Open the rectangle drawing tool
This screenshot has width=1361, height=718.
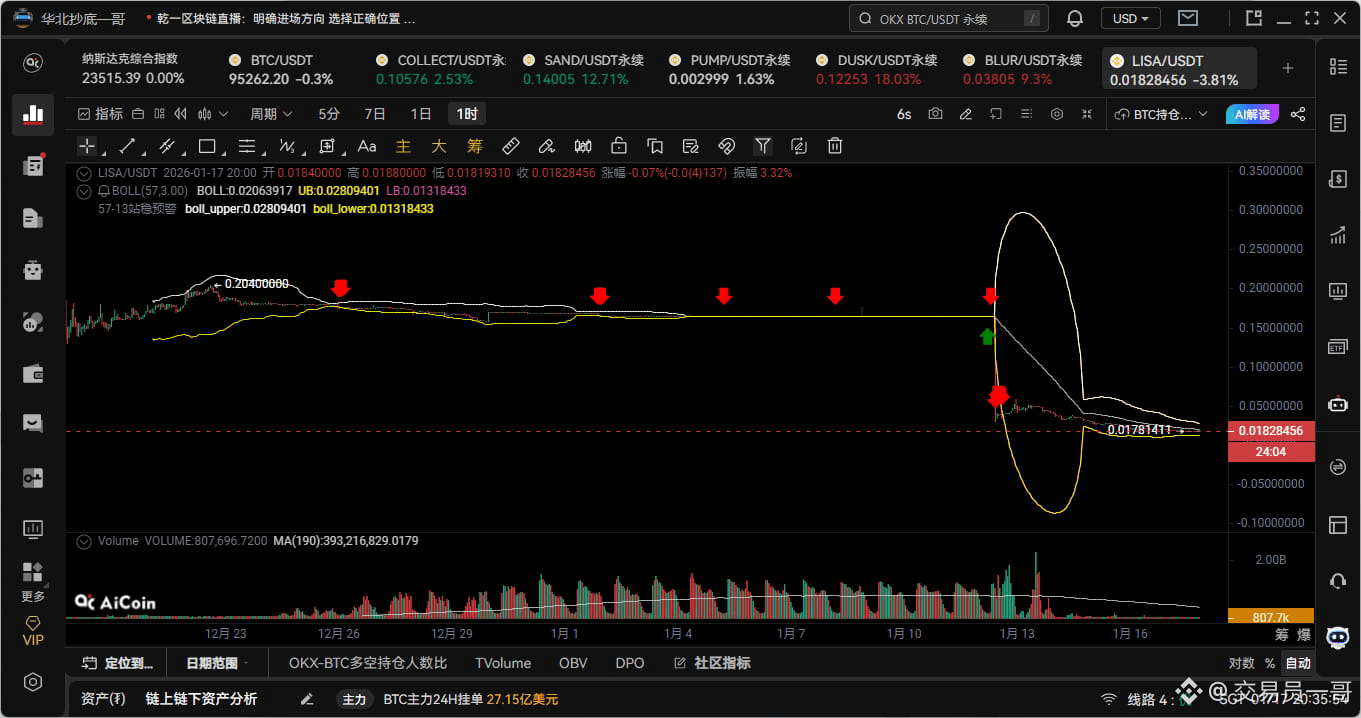pos(207,146)
